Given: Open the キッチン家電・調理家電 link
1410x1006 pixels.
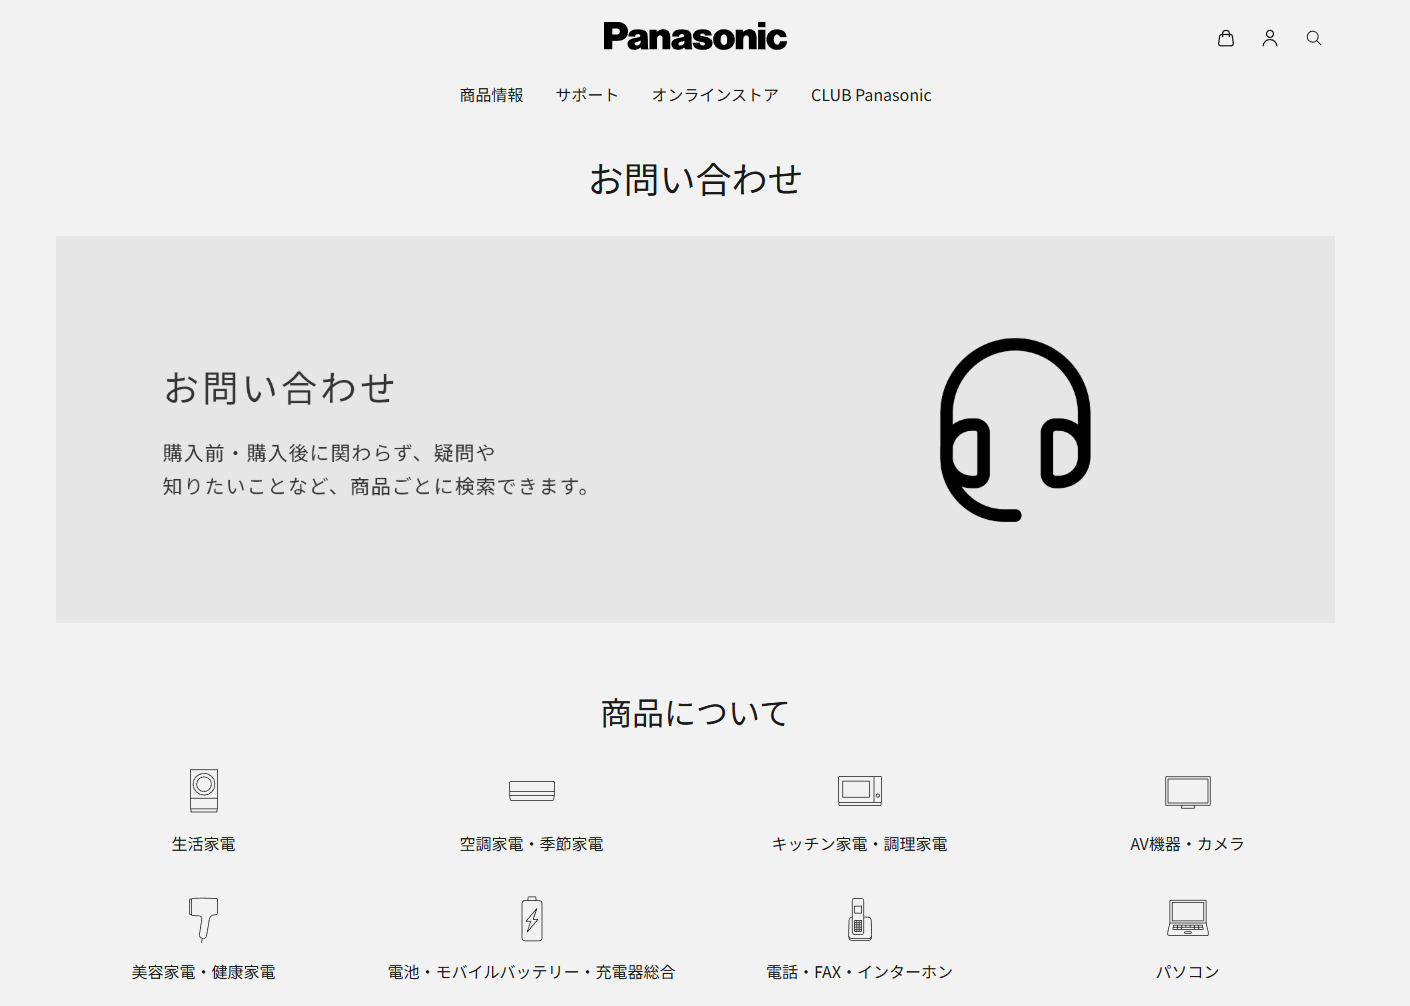Looking at the screenshot, I should click(x=860, y=844).
